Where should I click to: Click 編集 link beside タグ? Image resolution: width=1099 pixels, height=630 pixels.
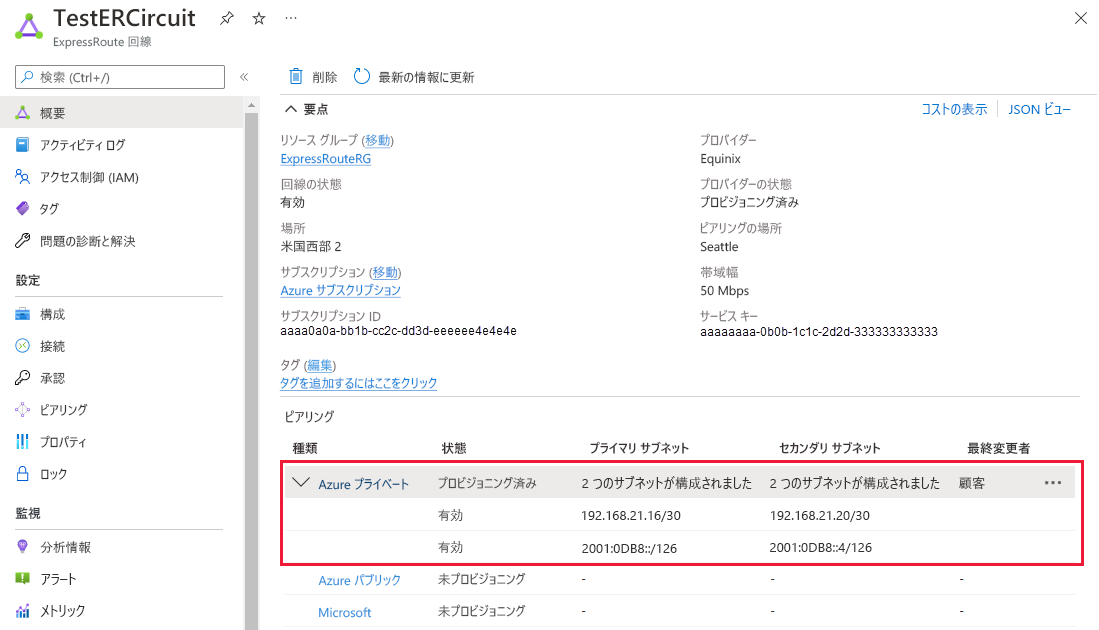[x=320, y=365]
